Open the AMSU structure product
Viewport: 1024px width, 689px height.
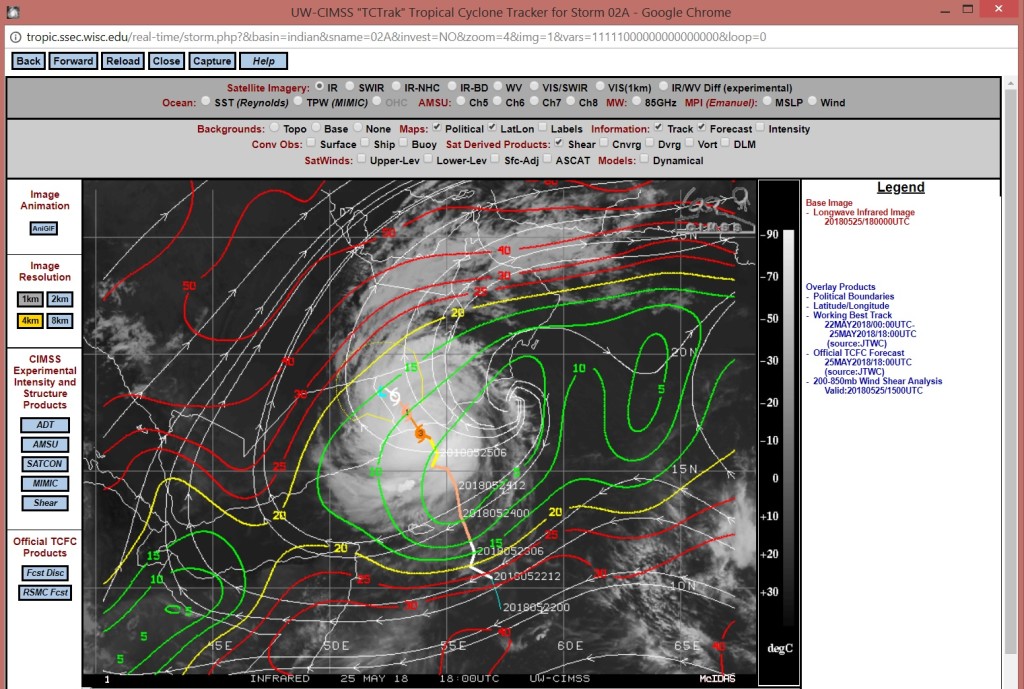coord(45,444)
